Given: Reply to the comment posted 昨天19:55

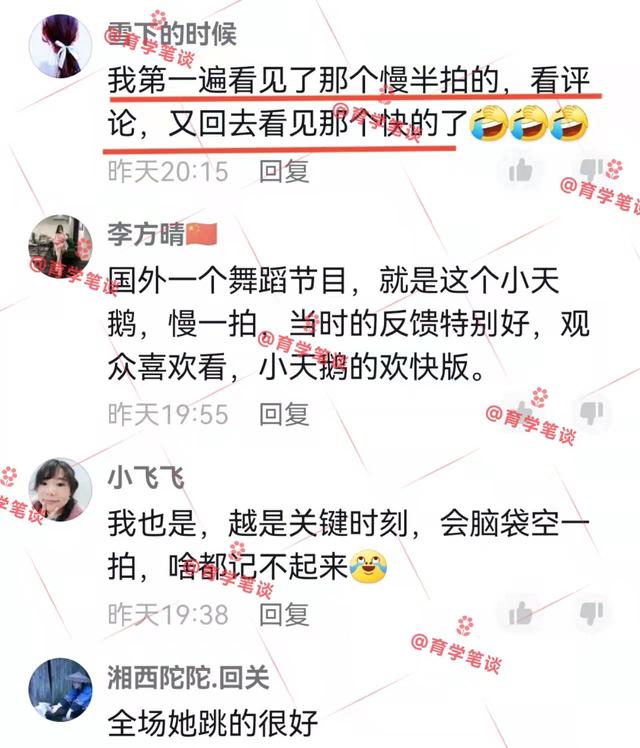Looking at the screenshot, I should [284, 414].
